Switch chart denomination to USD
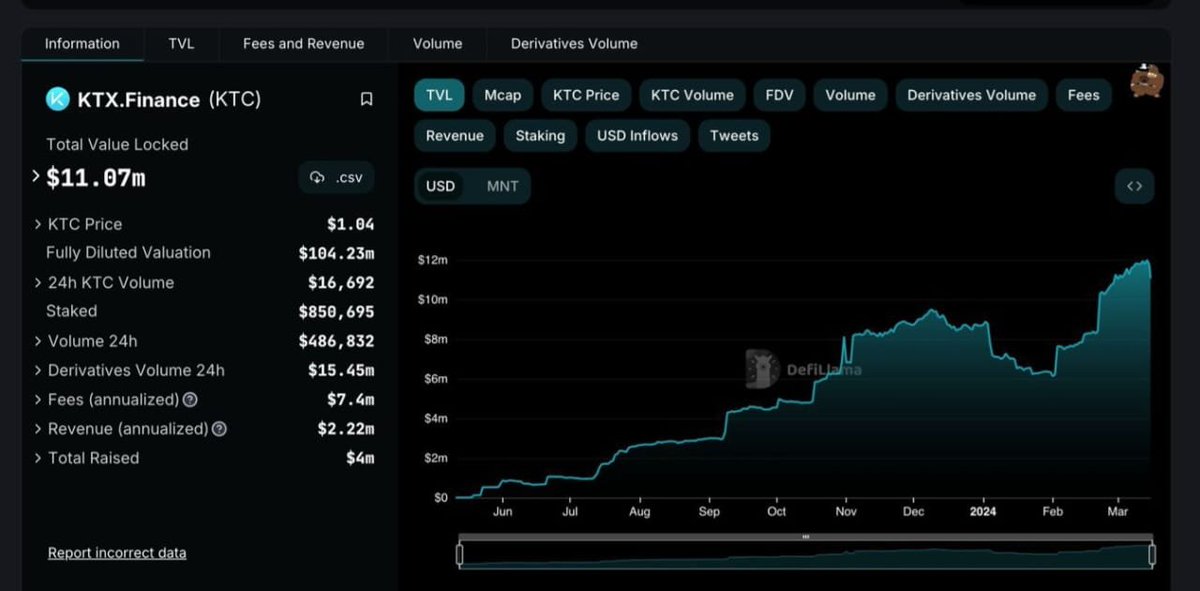 click(440, 186)
